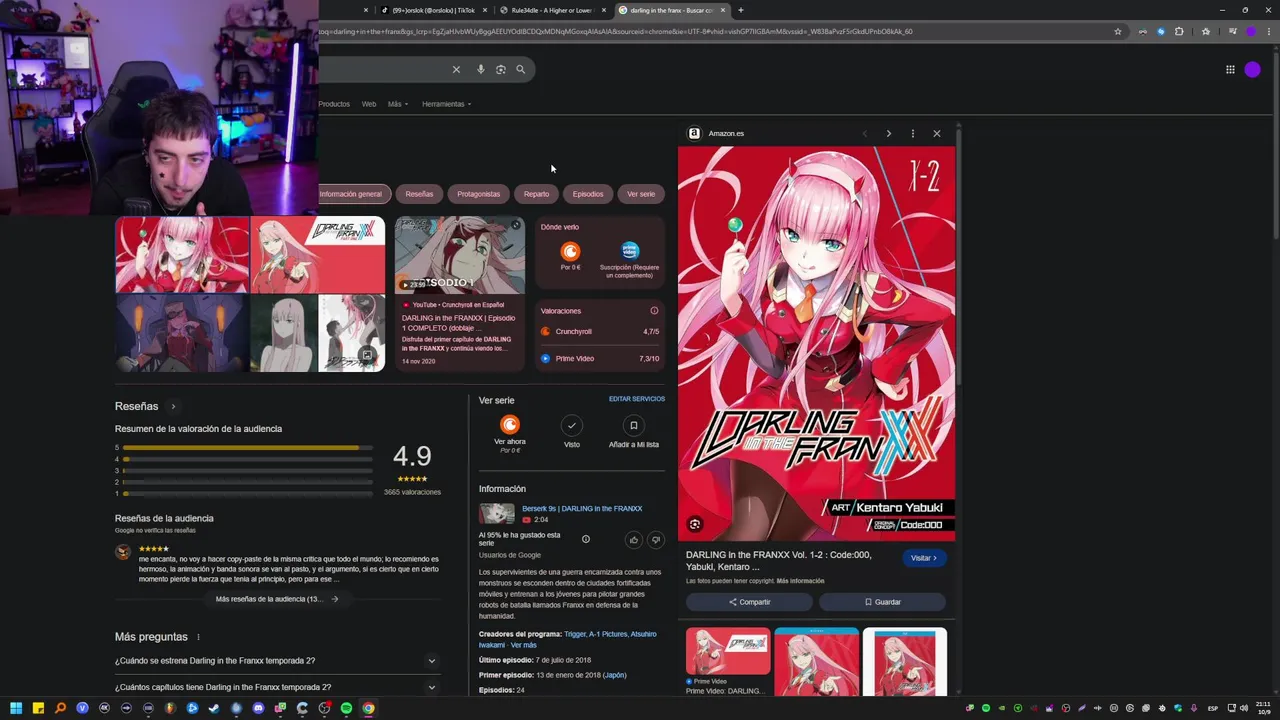Click the Guardar button
Screen dimensions: 1280x720
pyautogui.click(x=882, y=602)
